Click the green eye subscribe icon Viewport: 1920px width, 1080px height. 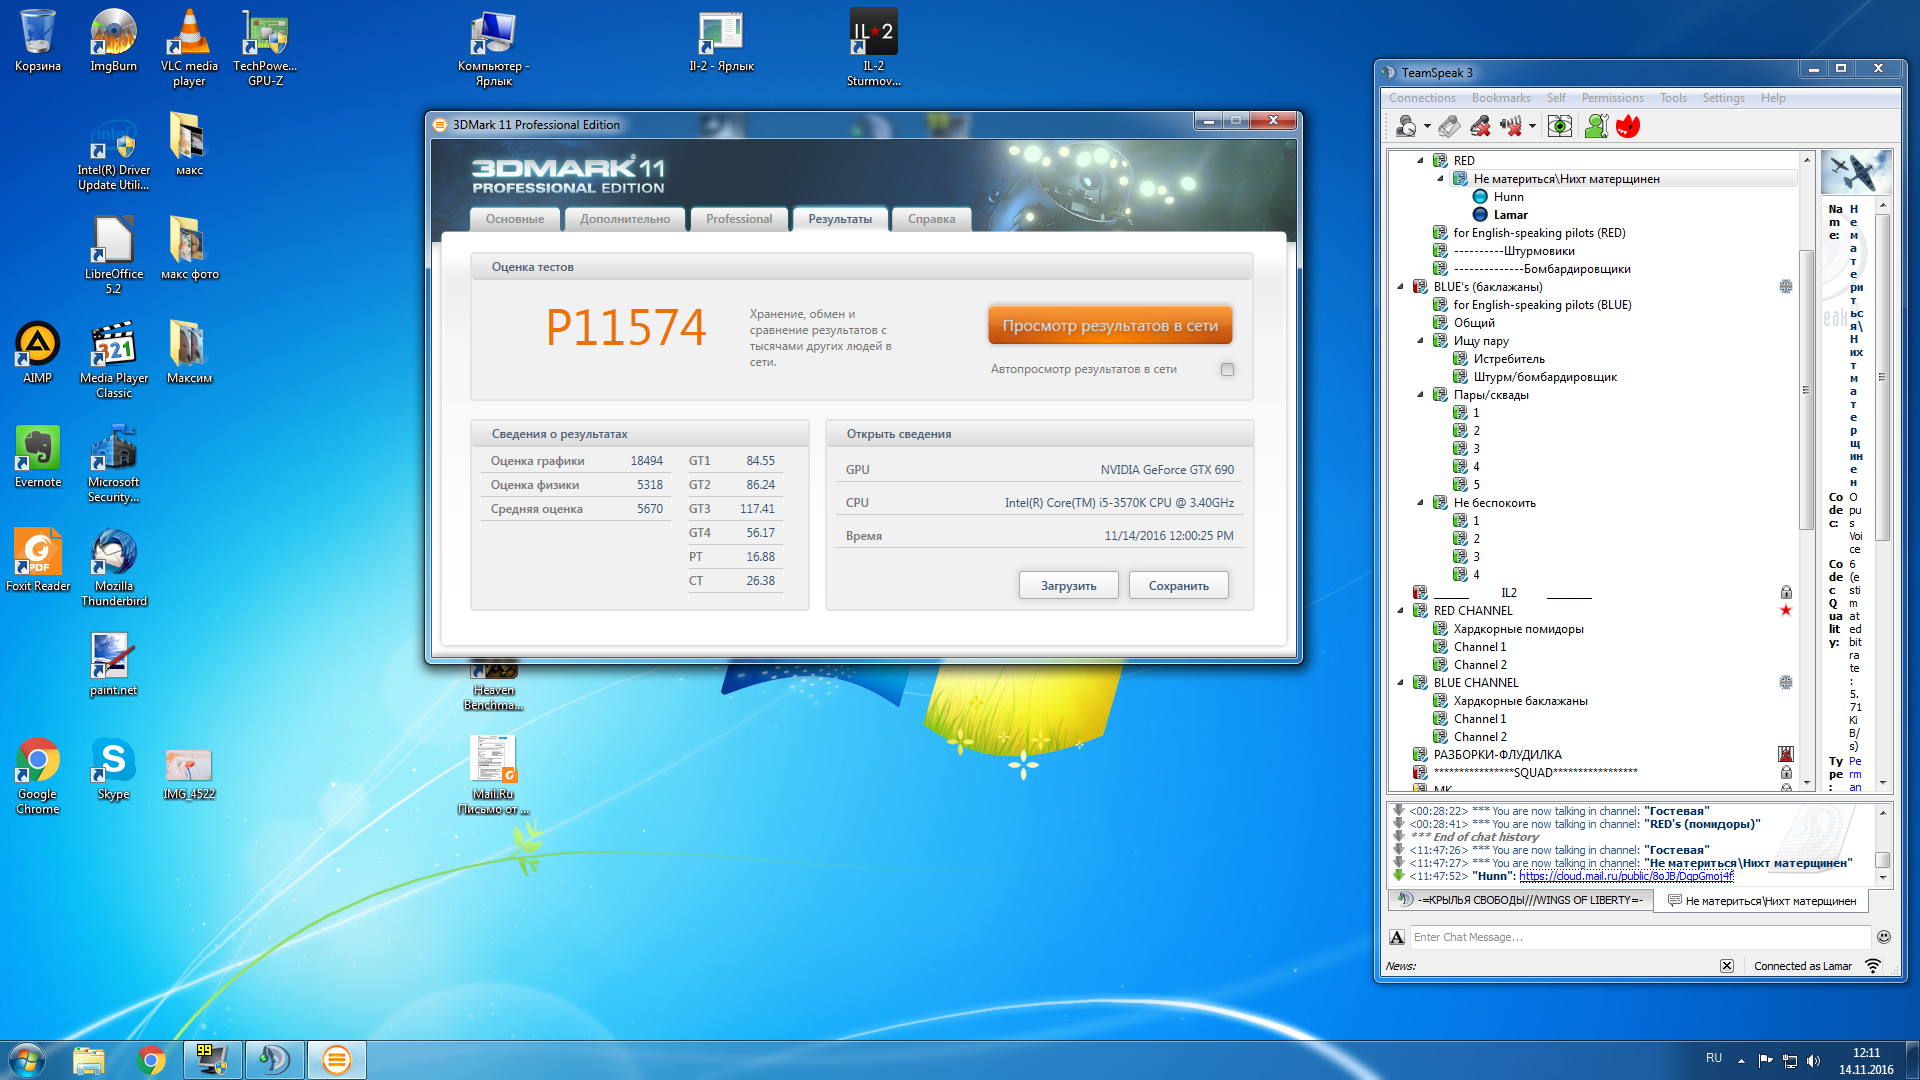(x=1560, y=126)
